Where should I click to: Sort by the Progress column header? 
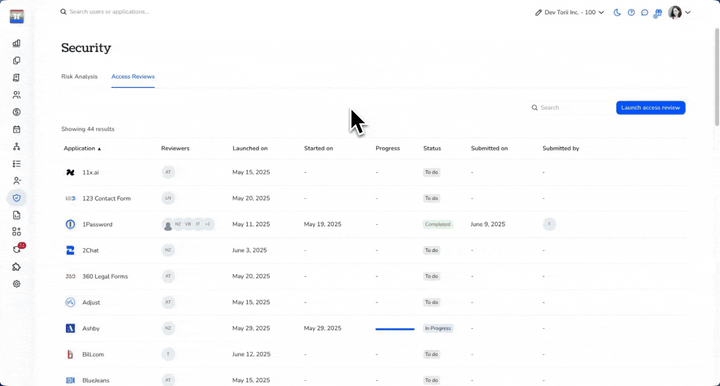click(x=388, y=148)
